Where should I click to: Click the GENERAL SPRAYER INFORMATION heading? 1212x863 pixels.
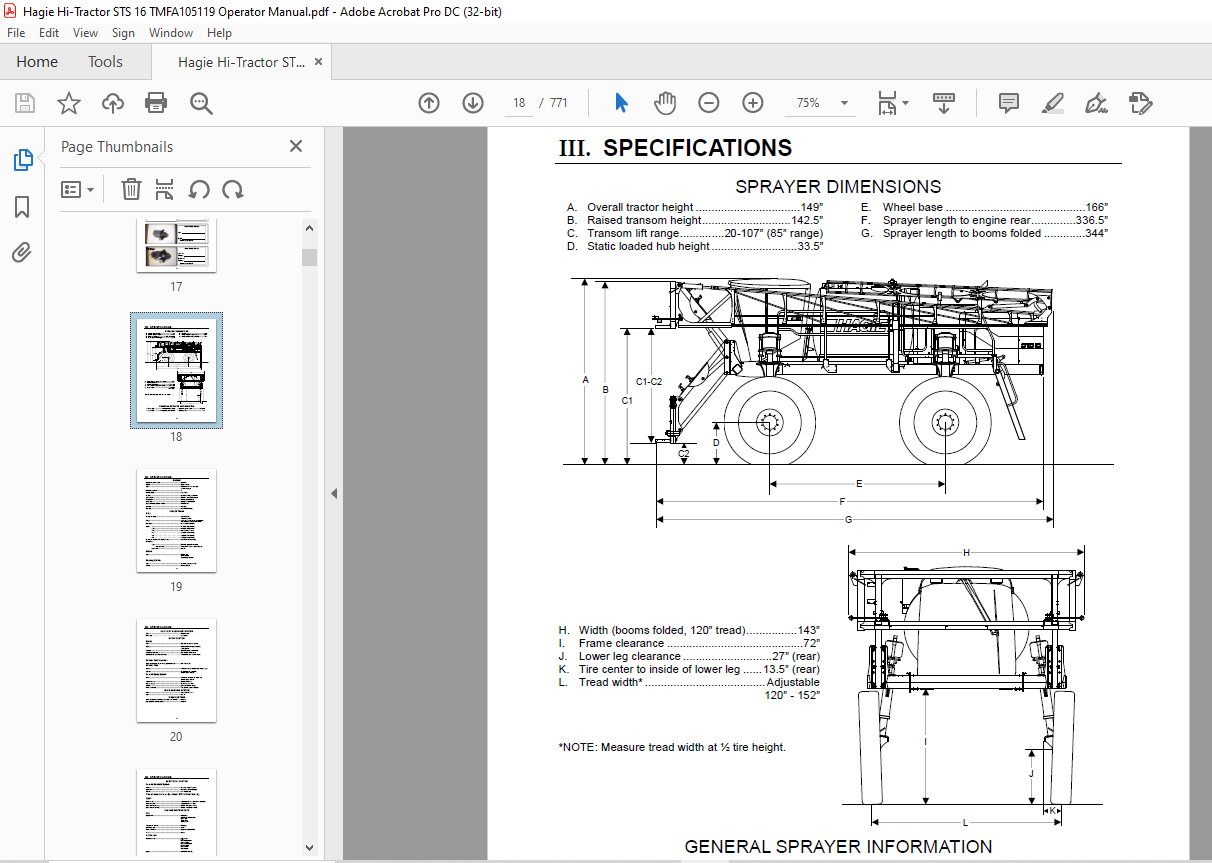tap(839, 847)
